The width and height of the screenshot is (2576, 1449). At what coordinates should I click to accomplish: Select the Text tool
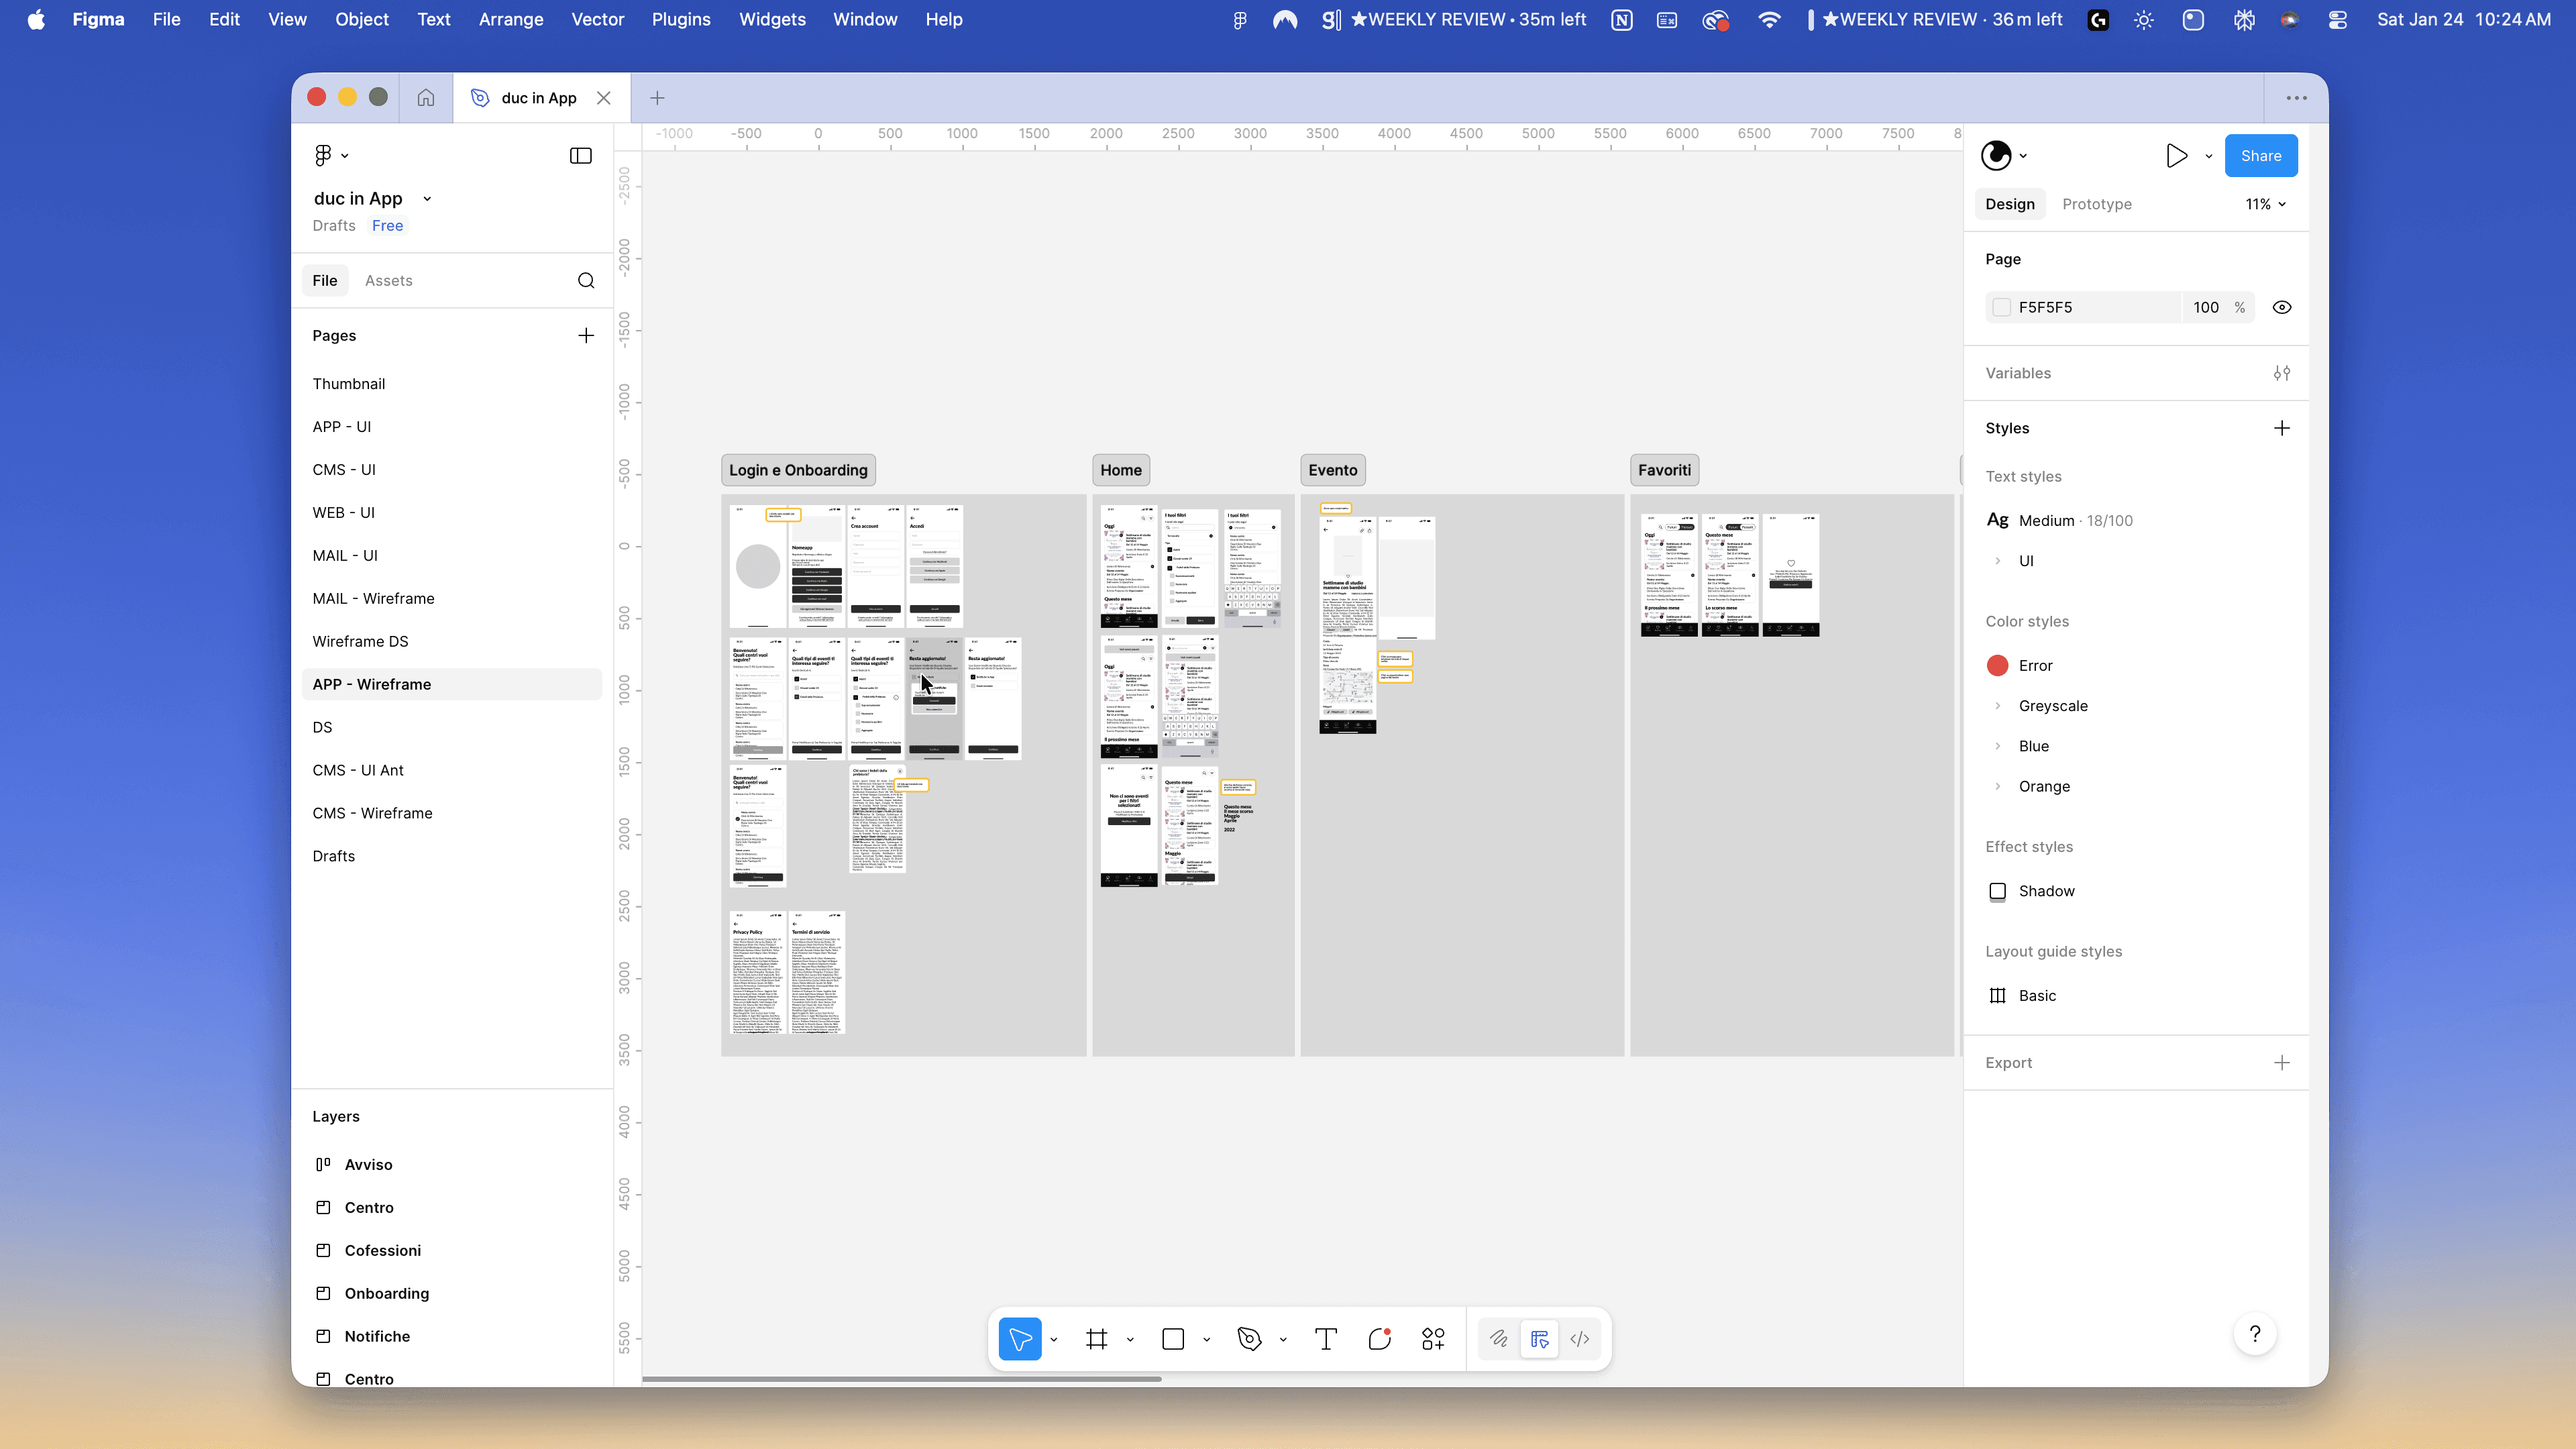click(x=1326, y=1339)
